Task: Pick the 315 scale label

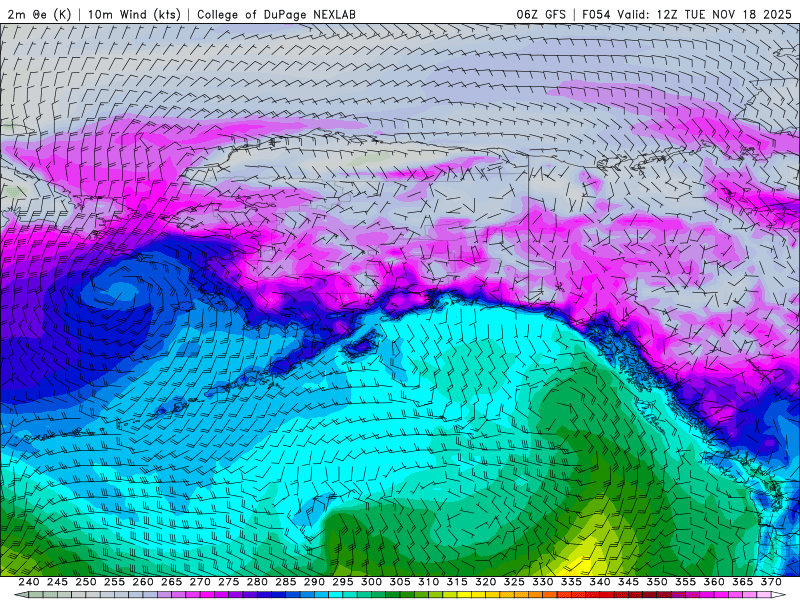Action: (457, 582)
